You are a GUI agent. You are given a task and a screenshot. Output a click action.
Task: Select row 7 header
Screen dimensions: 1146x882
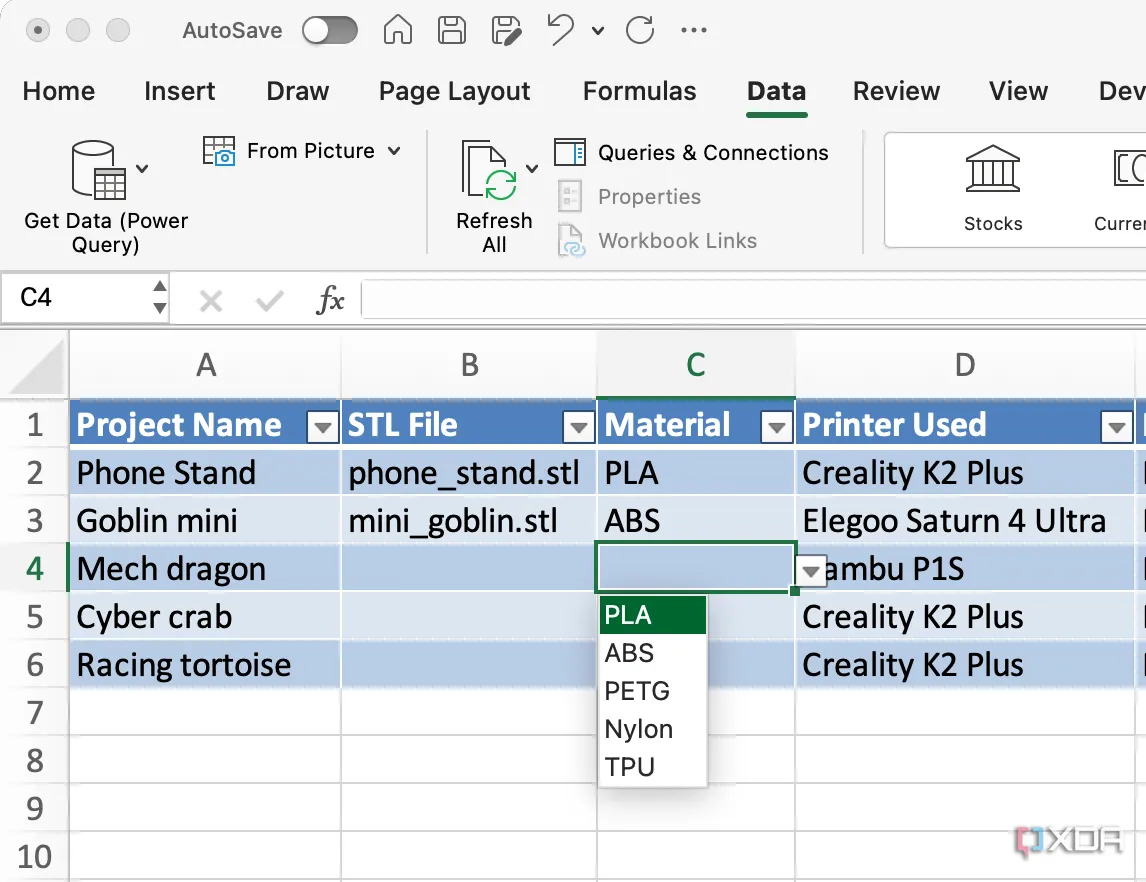[34, 712]
